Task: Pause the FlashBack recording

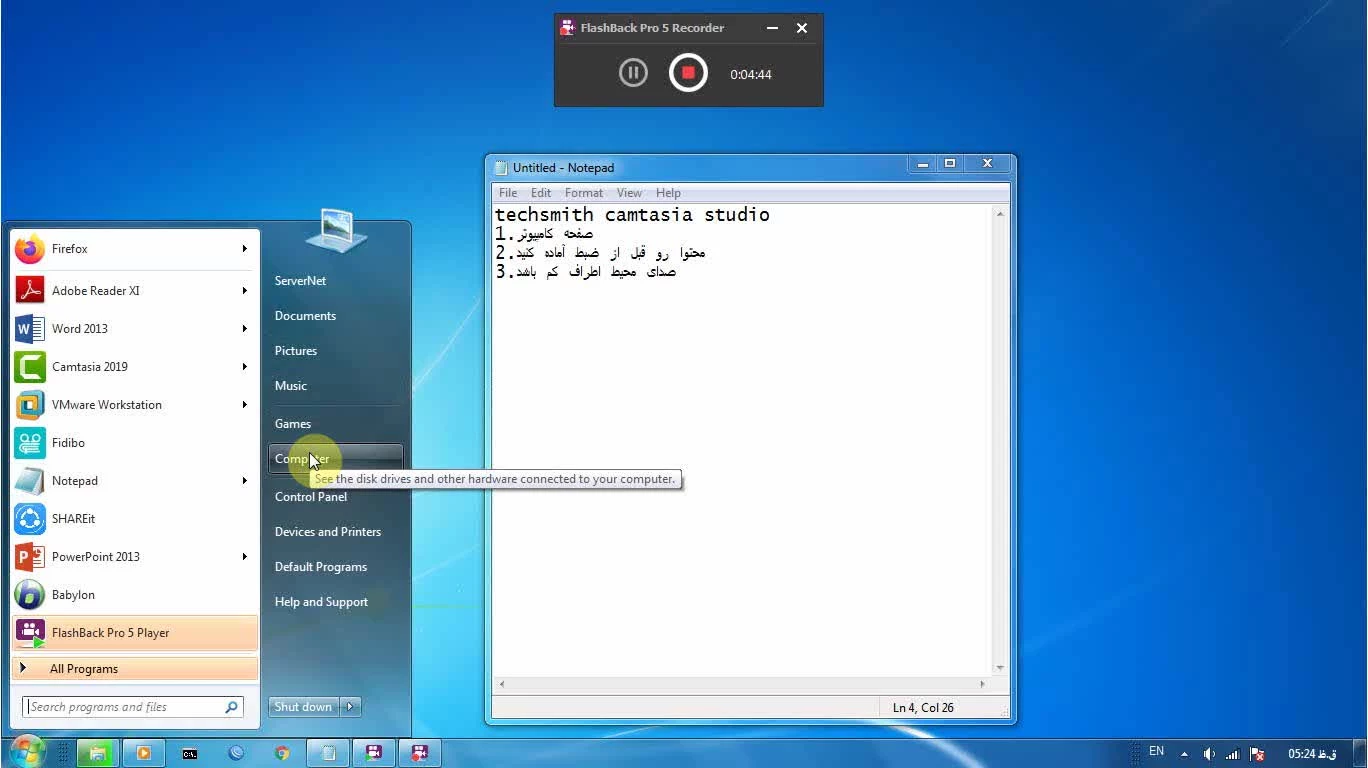Action: pyautogui.click(x=633, y=73)
